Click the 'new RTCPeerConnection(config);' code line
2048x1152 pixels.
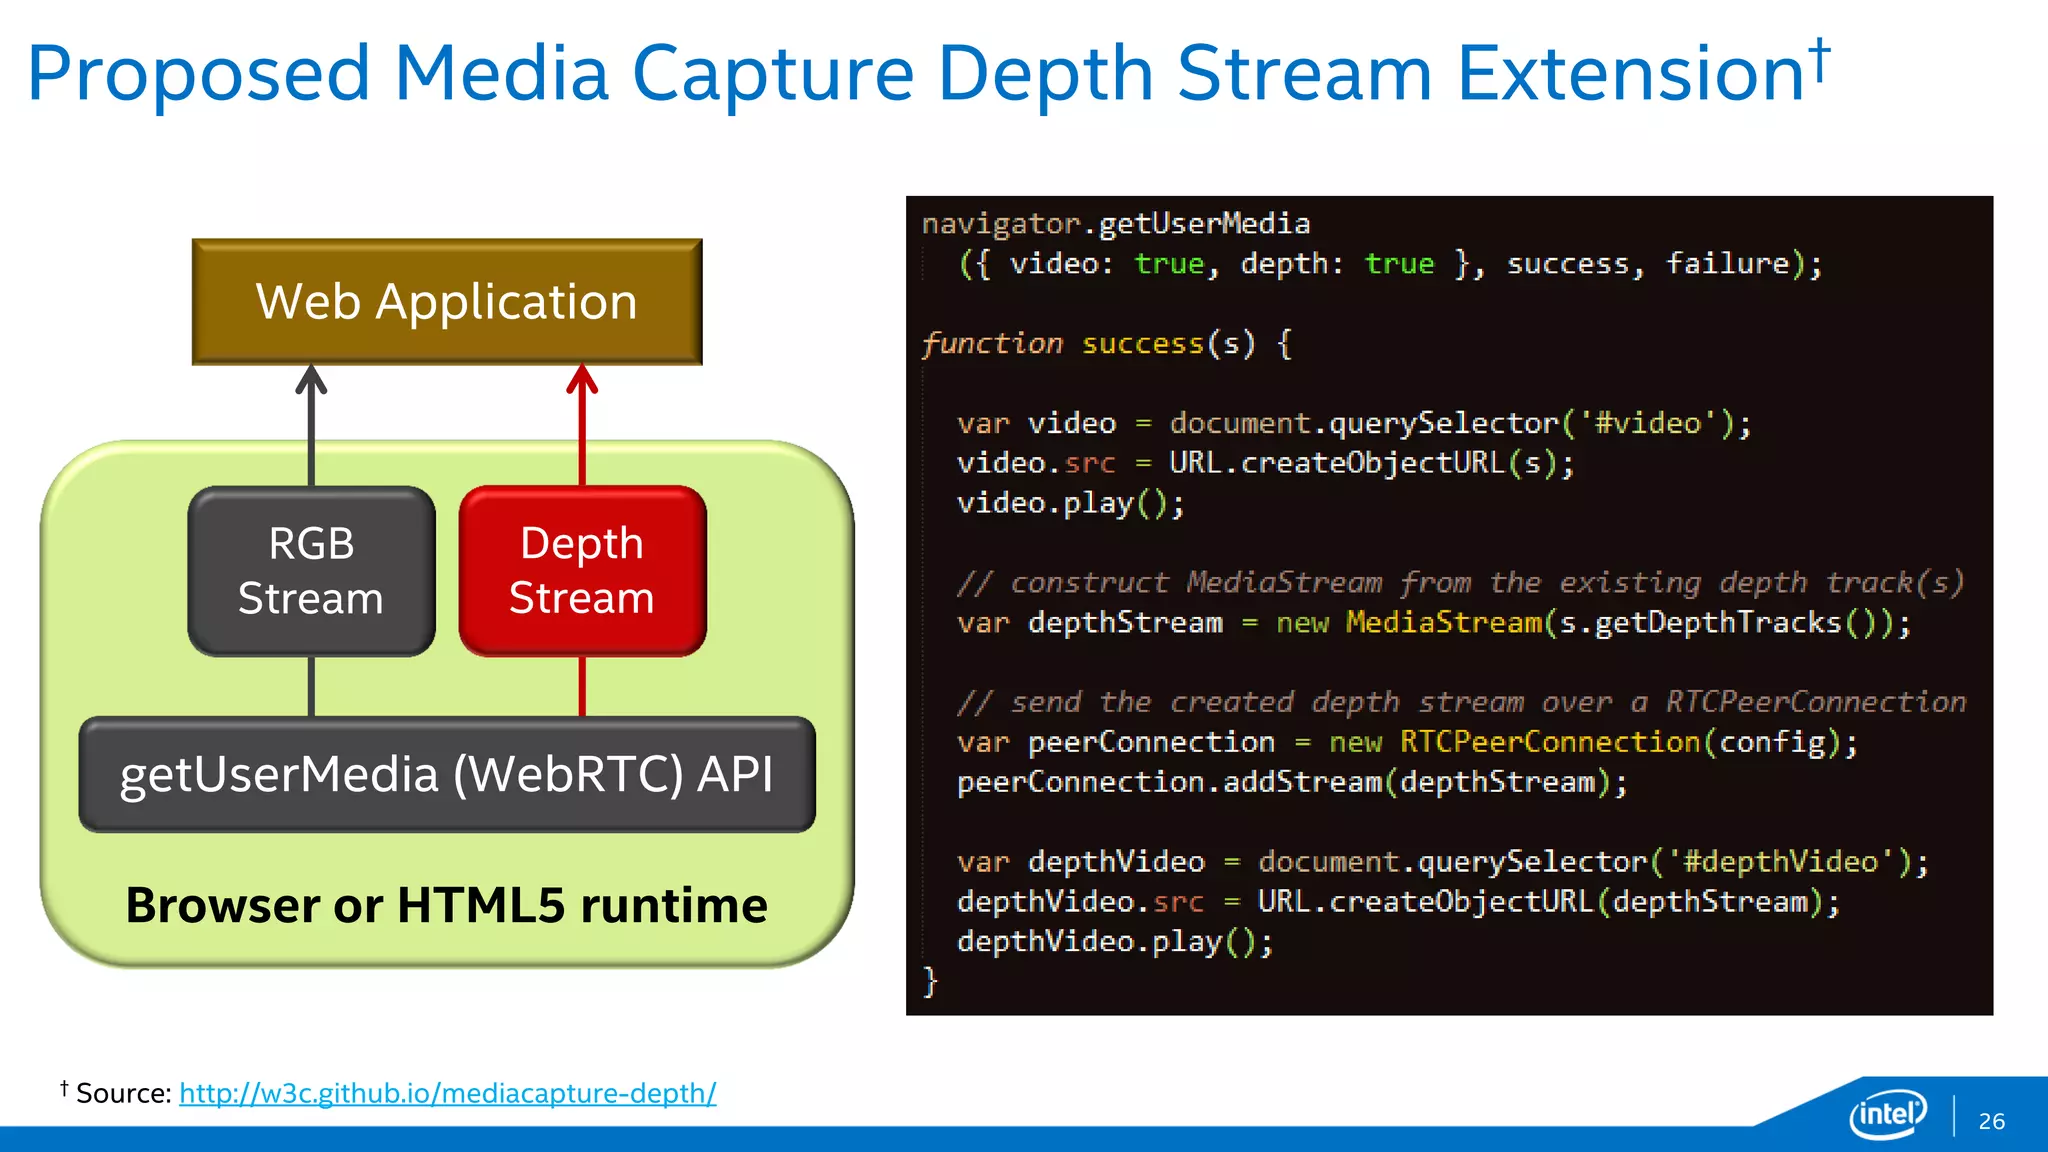point(1408,742)
